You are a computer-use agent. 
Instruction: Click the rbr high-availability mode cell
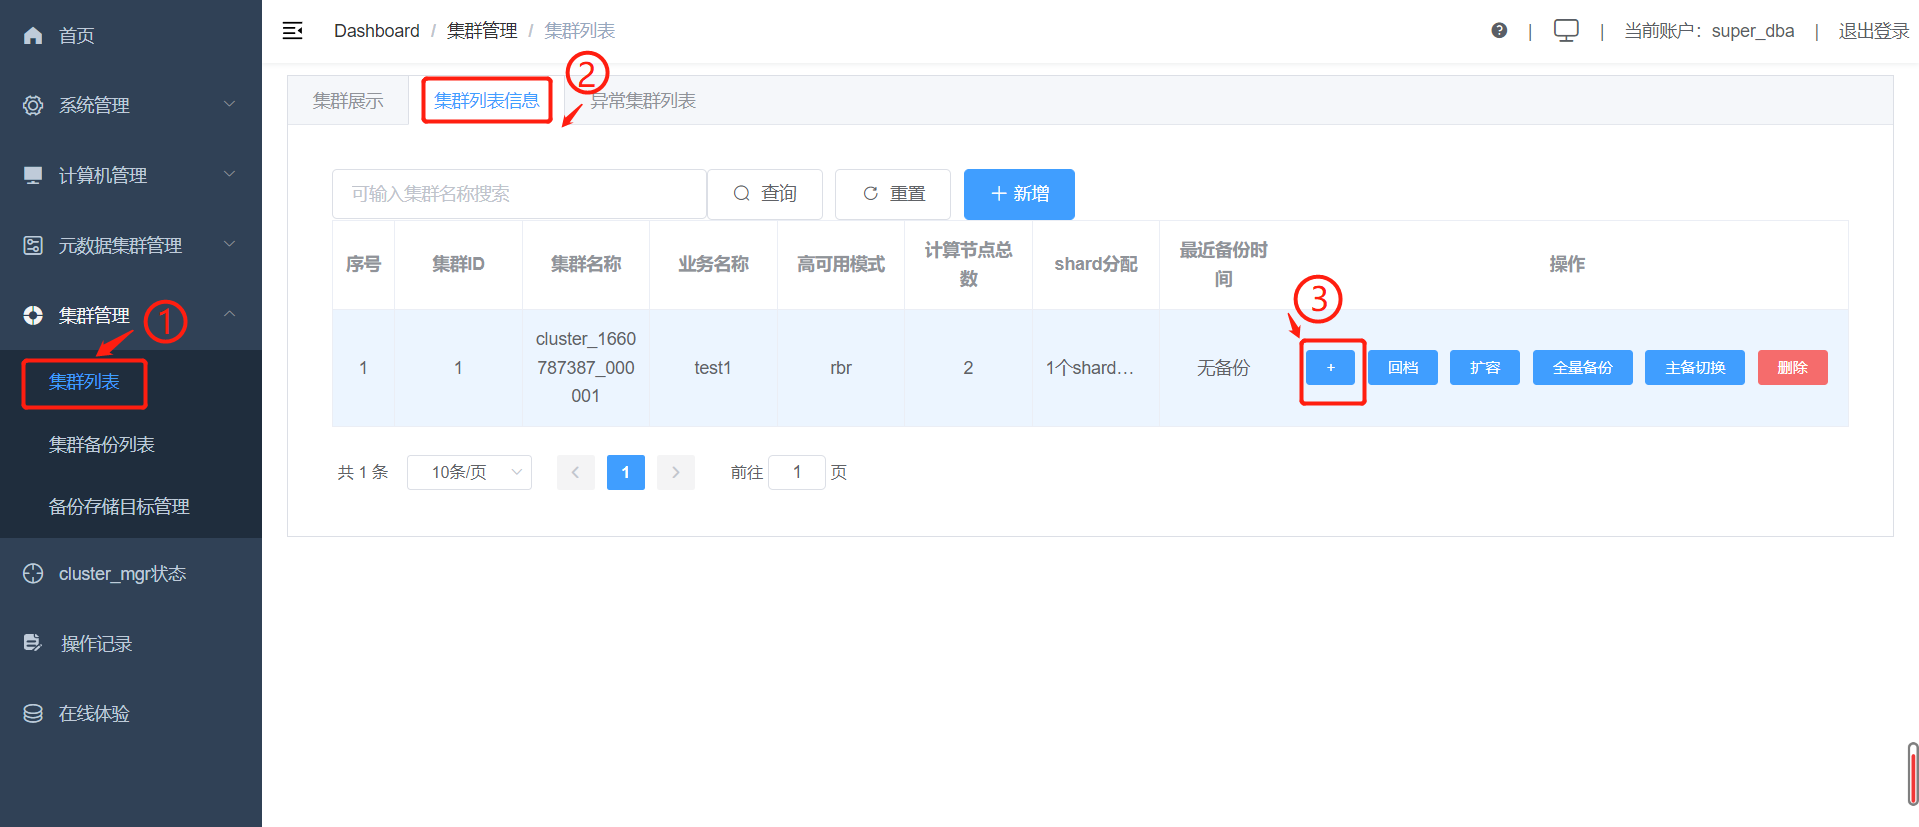tap(841, 368)
